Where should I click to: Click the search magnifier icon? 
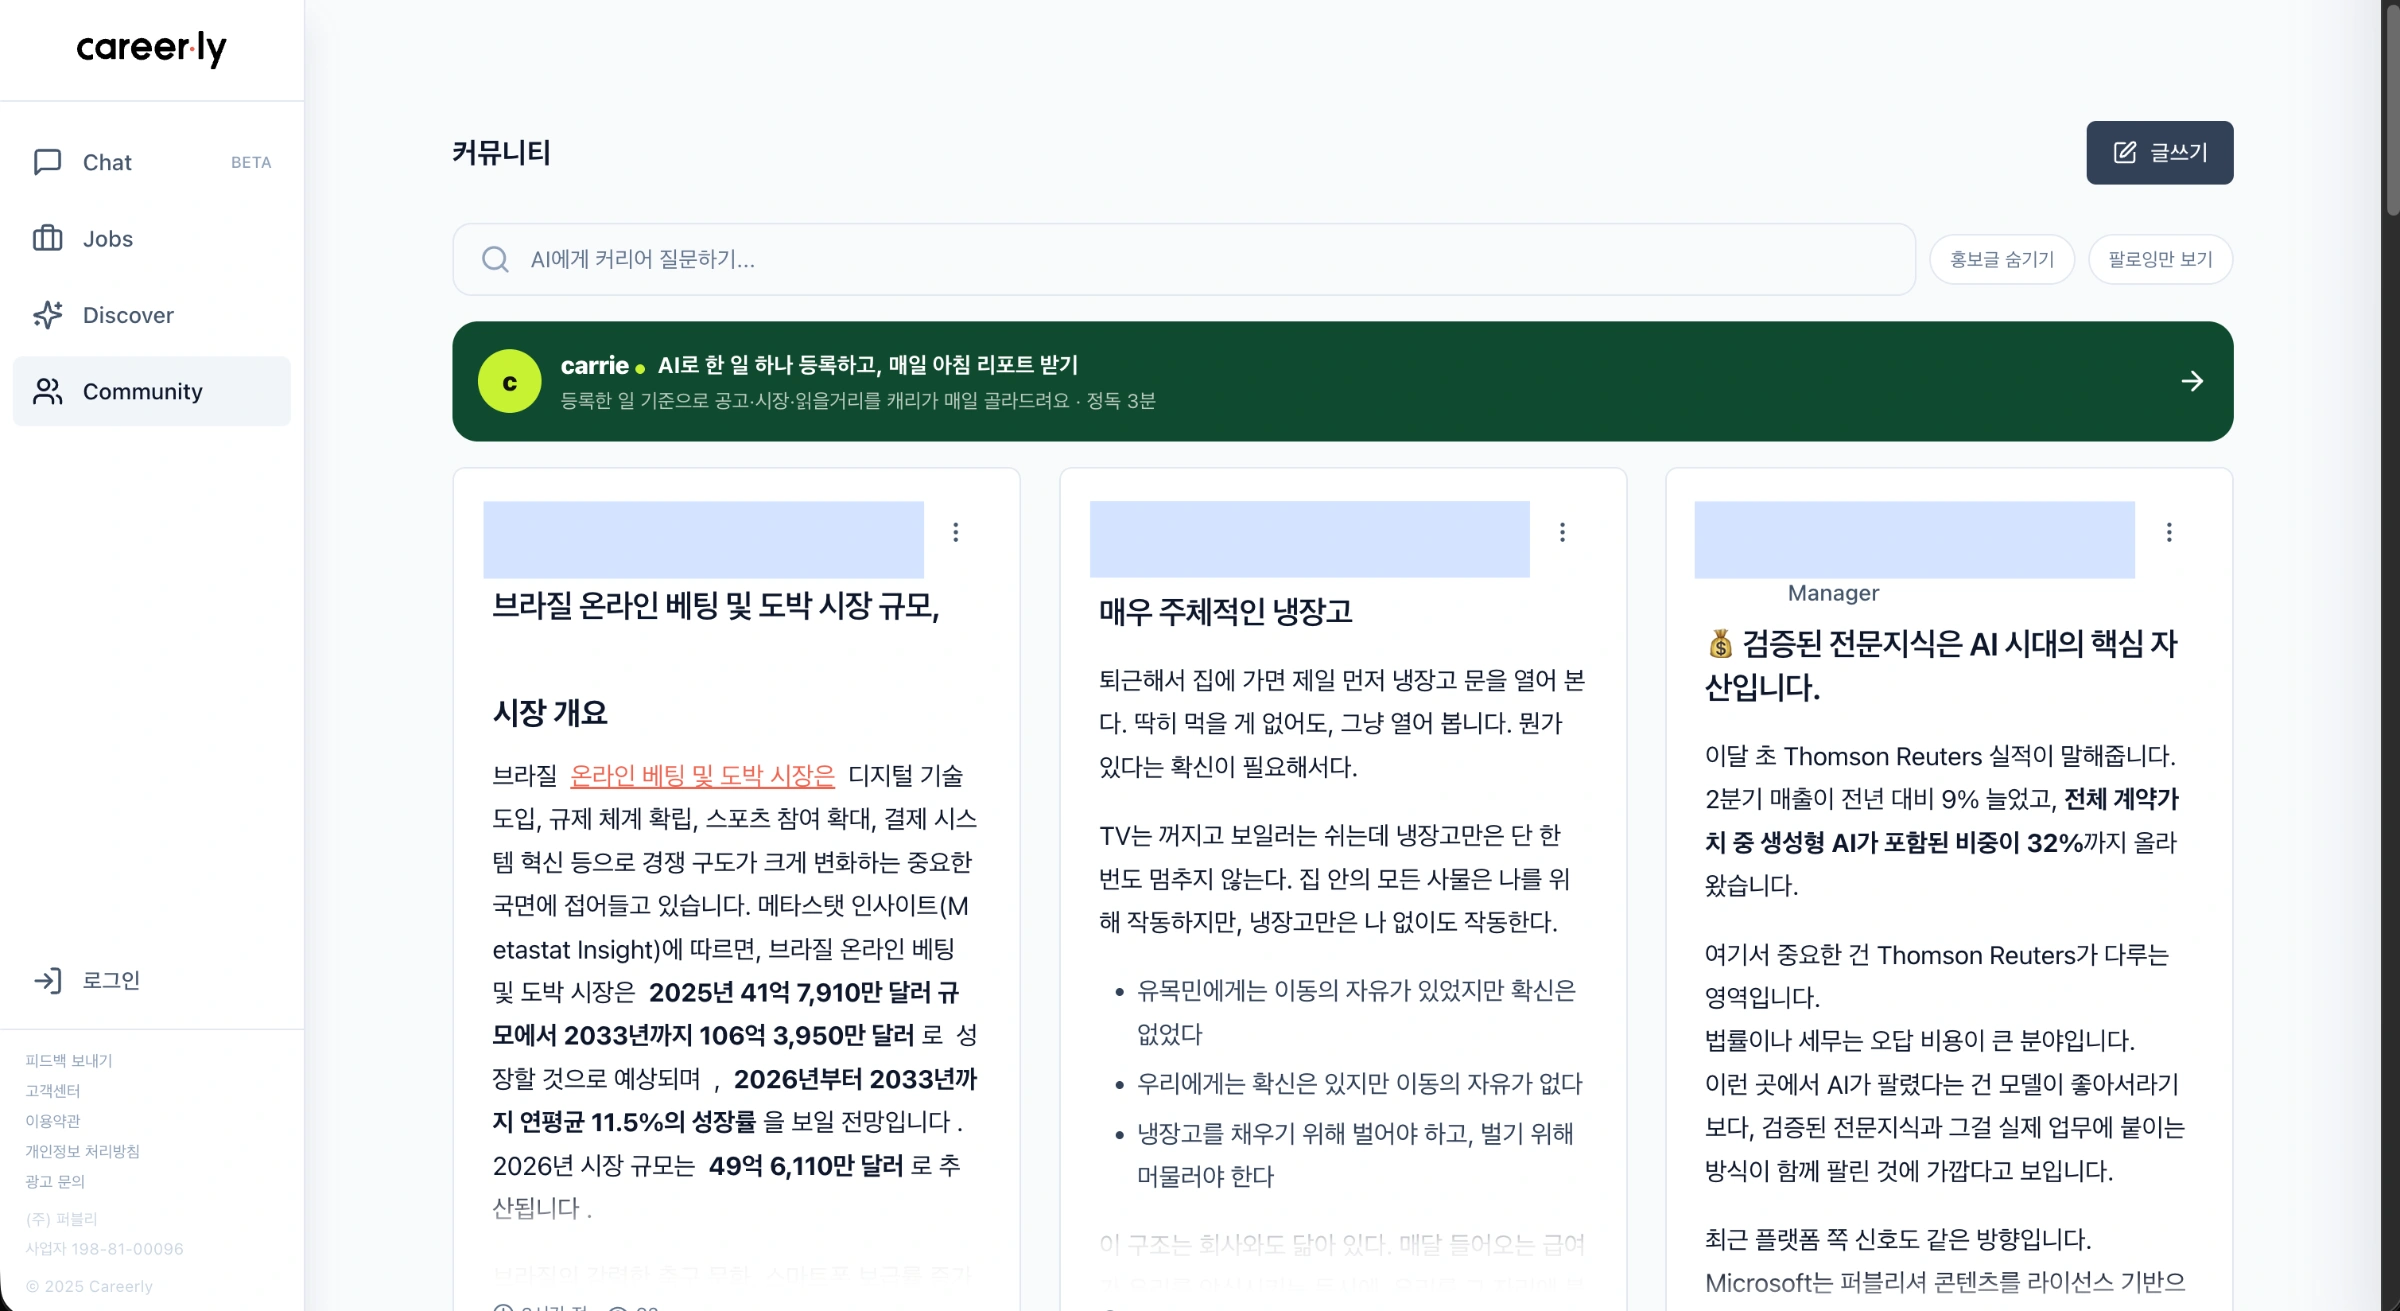[x=495, y=259]
